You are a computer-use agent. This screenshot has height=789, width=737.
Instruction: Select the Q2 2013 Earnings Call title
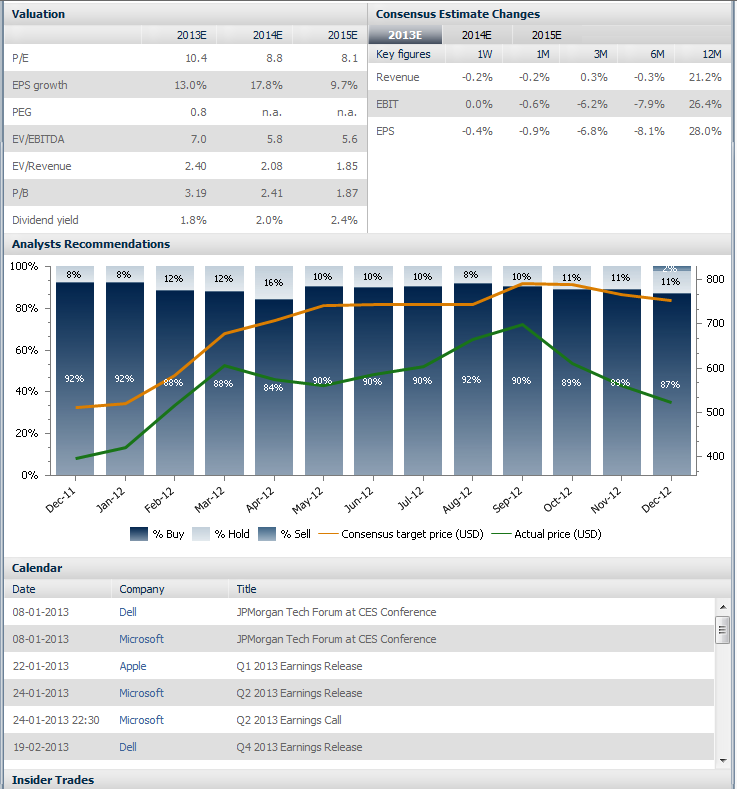tap(289, 720)
